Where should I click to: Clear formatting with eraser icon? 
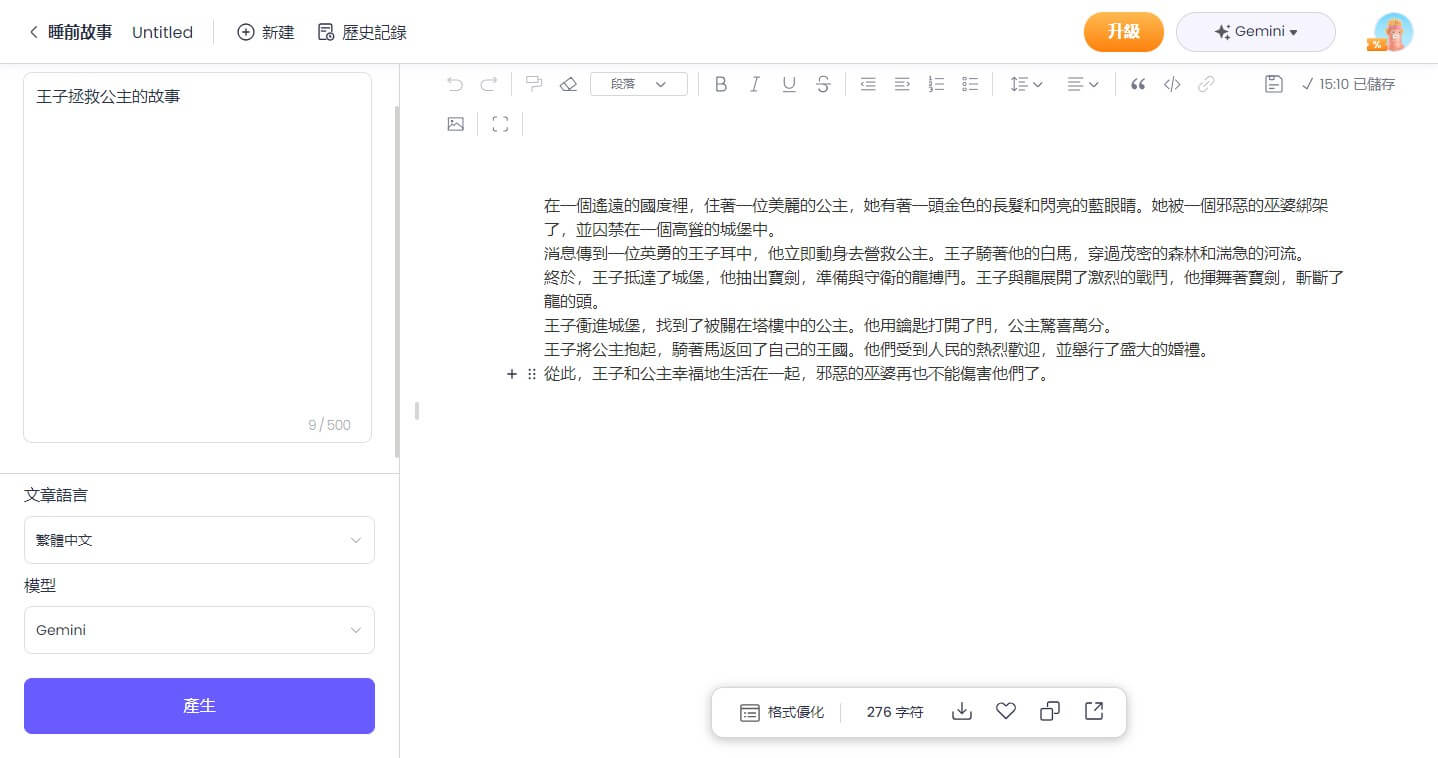click(568, 84)
